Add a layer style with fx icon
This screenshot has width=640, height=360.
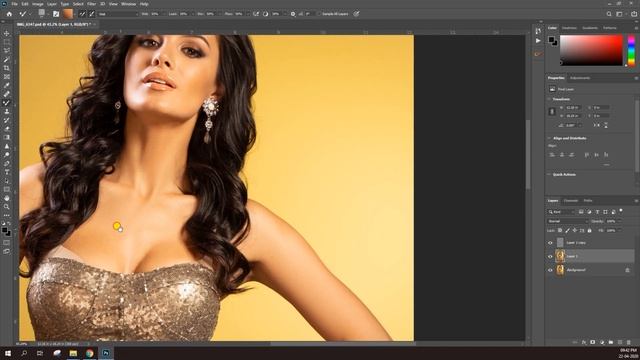point(584,342)
